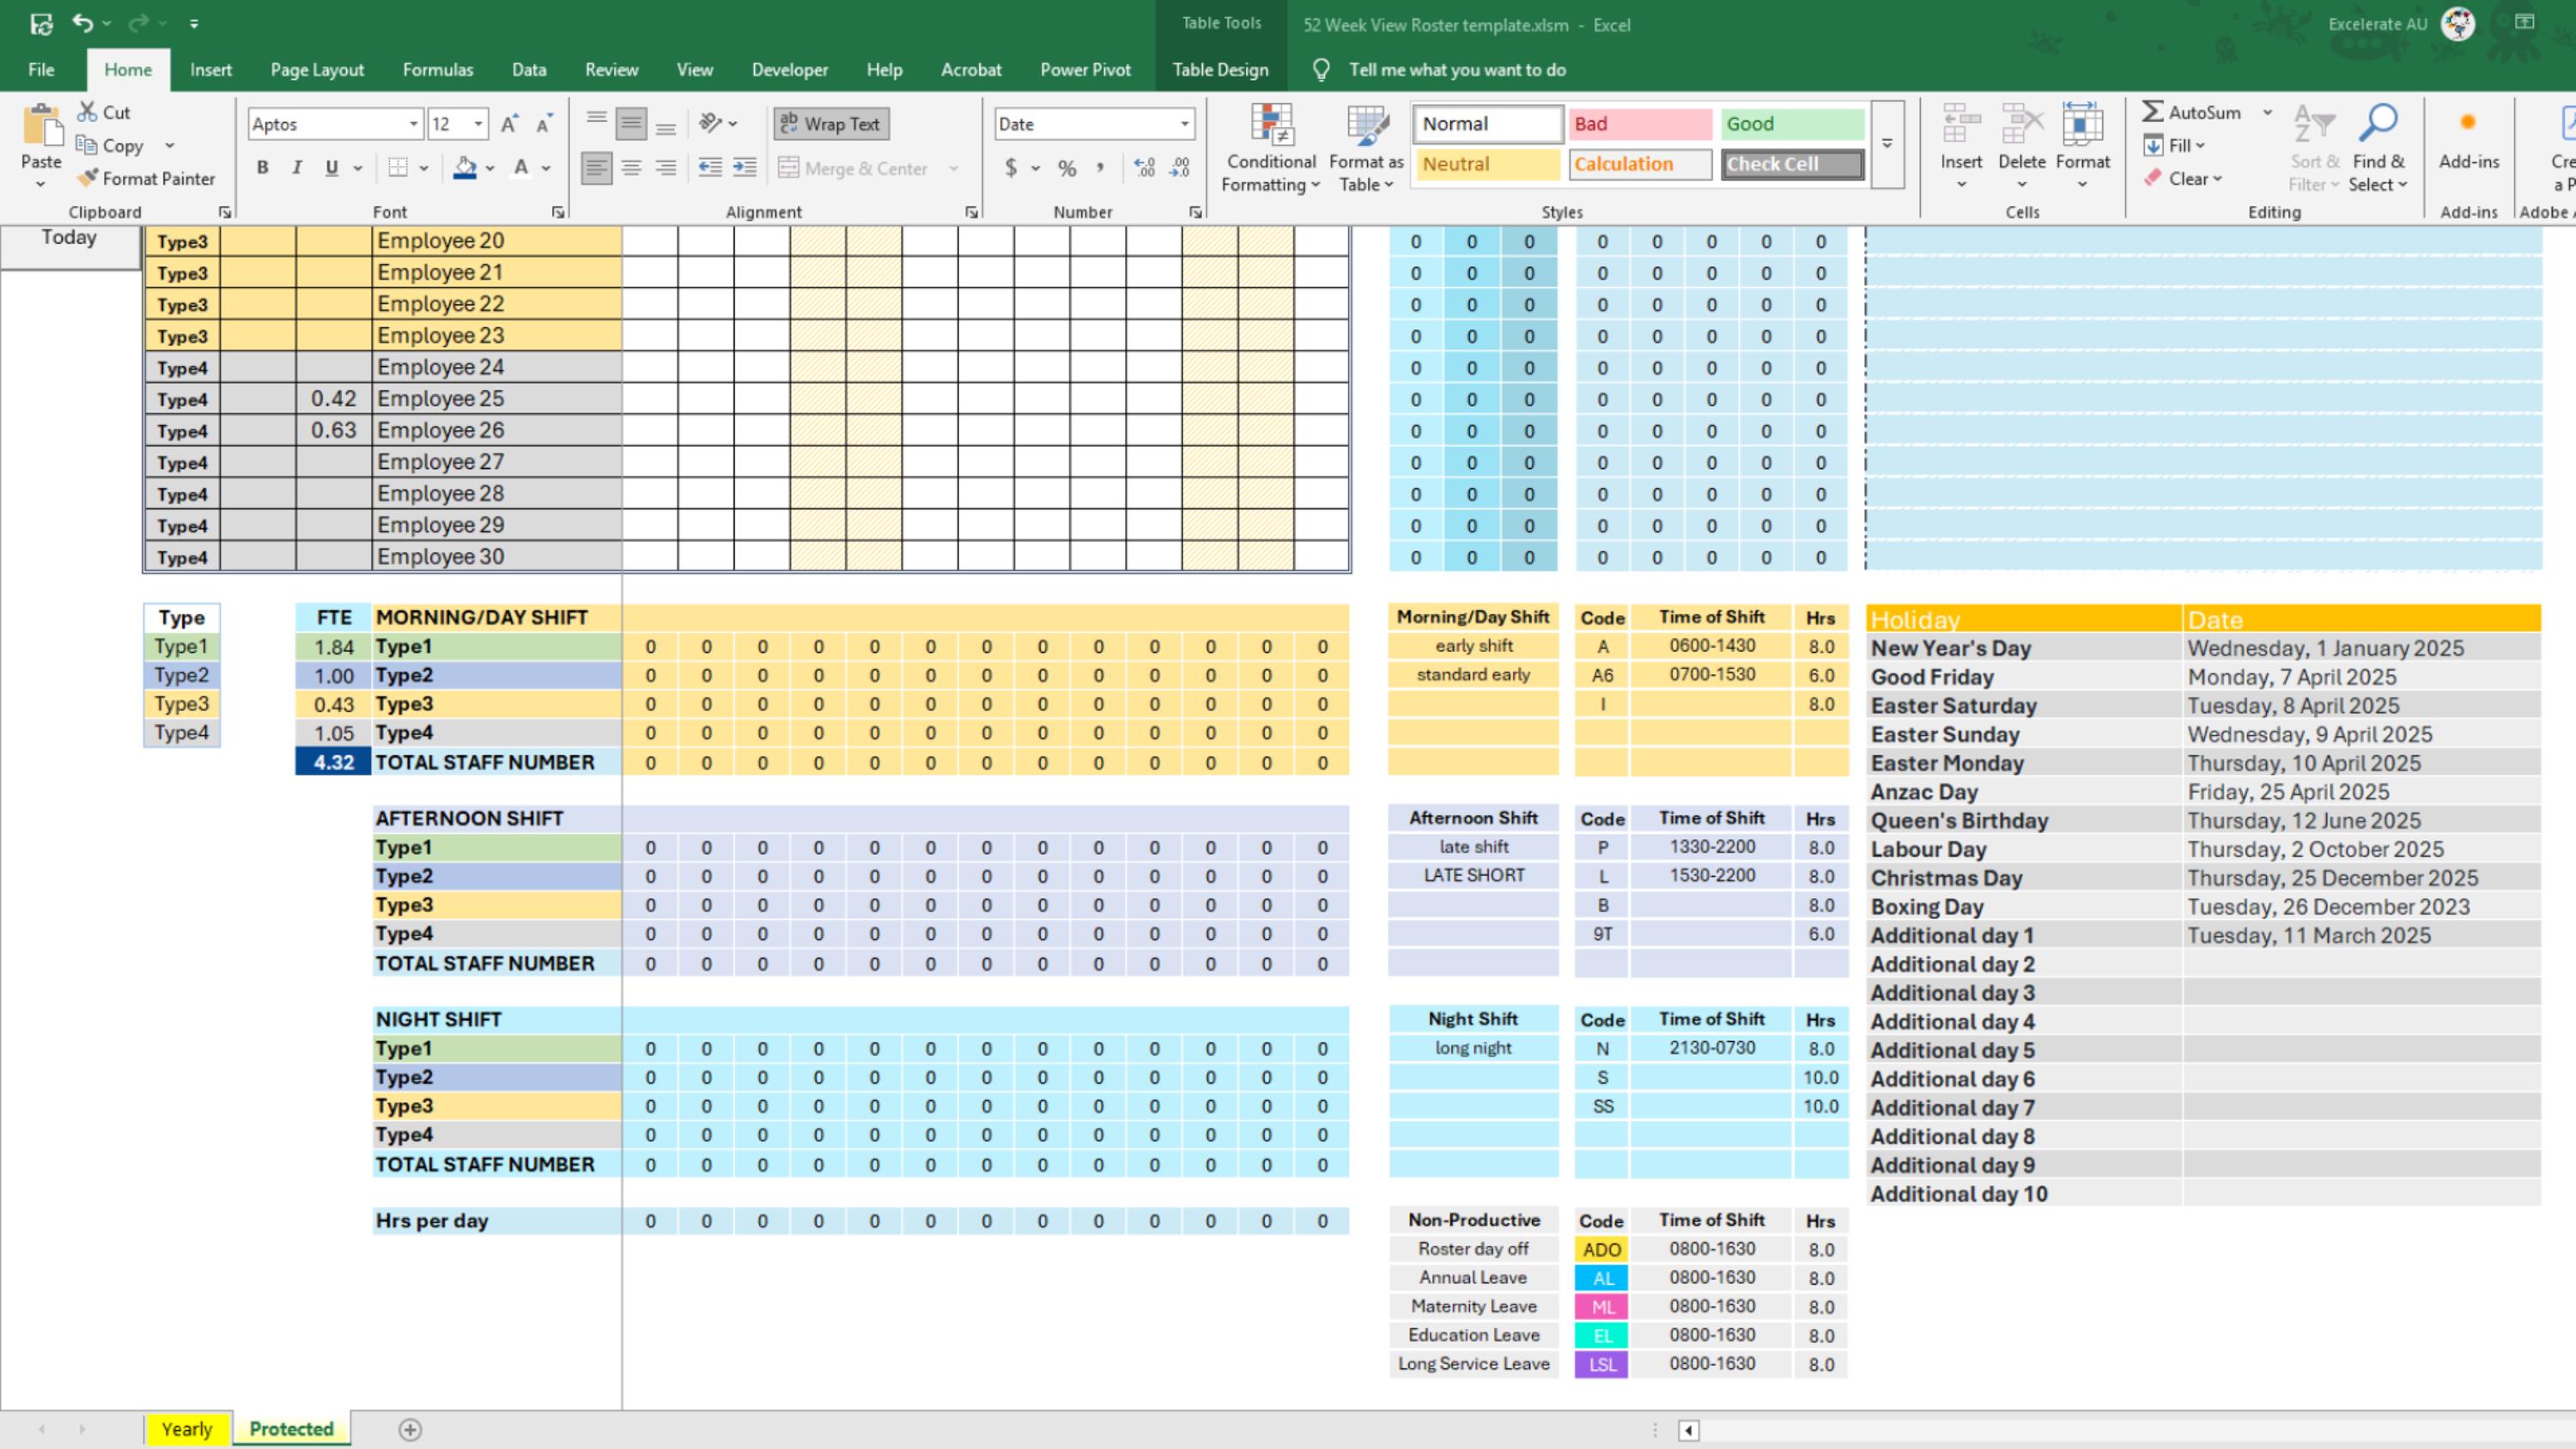Open the font size dropdown
The height and width of the screenshot is (1449, 2576).
477,123
